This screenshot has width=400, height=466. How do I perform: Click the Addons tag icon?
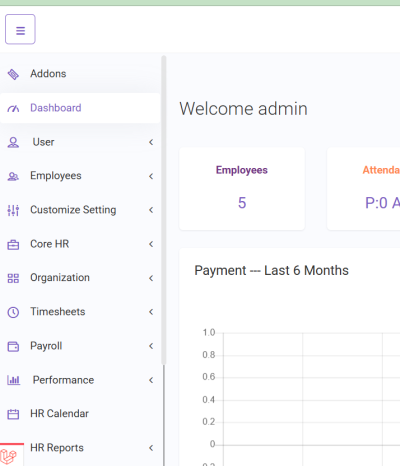point(13,74)
